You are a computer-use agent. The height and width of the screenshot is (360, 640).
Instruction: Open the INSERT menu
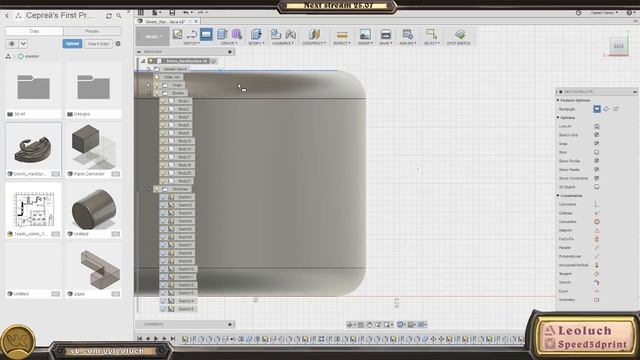tap(365, 43)
